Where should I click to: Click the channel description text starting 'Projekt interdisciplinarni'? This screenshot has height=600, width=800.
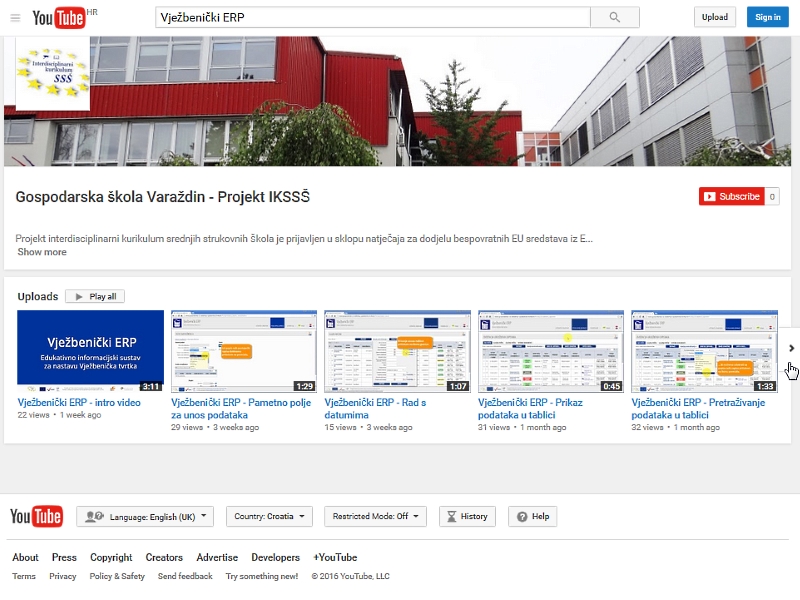(304, 238)
